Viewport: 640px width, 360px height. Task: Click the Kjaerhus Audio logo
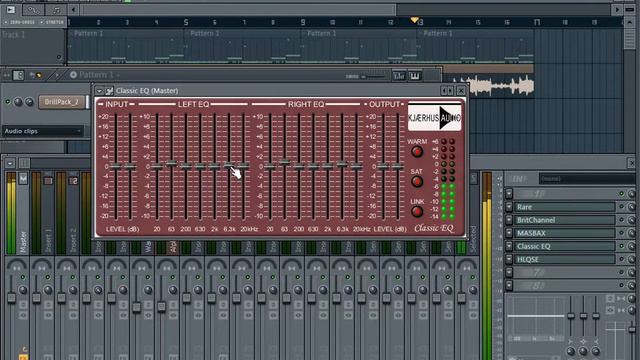click(435, 118)
